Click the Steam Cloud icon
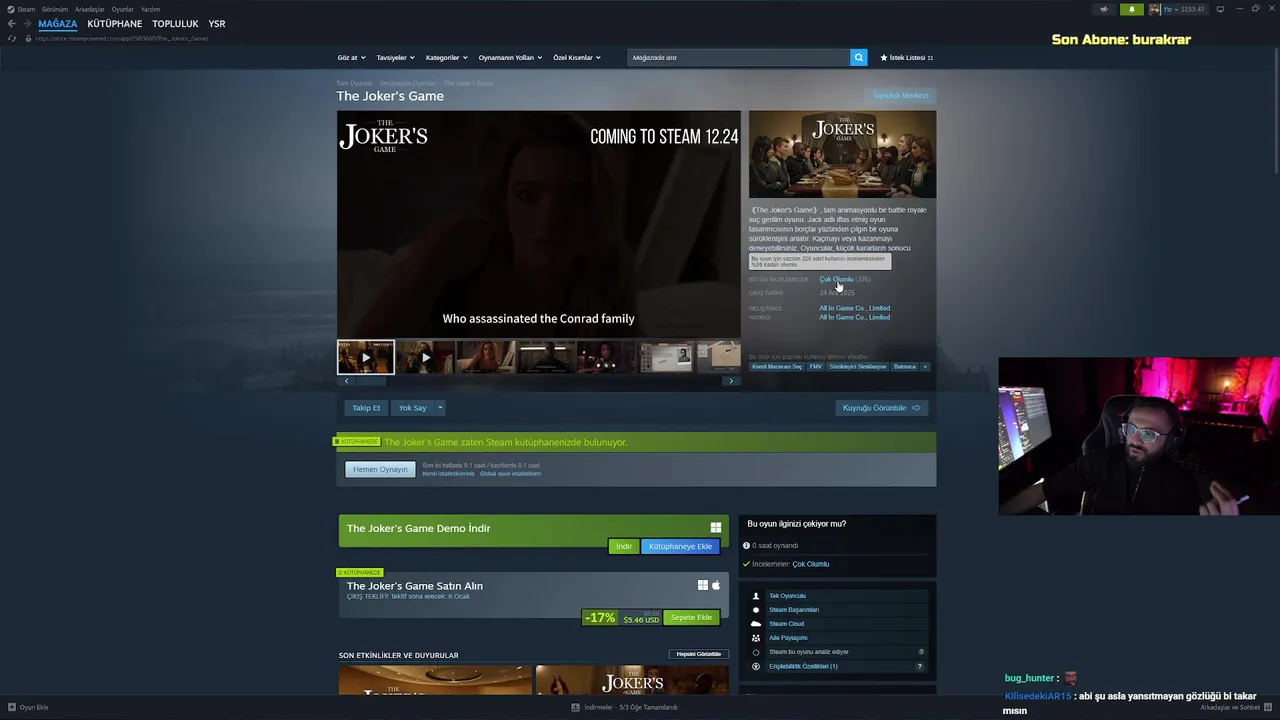 tap(756, 624)
